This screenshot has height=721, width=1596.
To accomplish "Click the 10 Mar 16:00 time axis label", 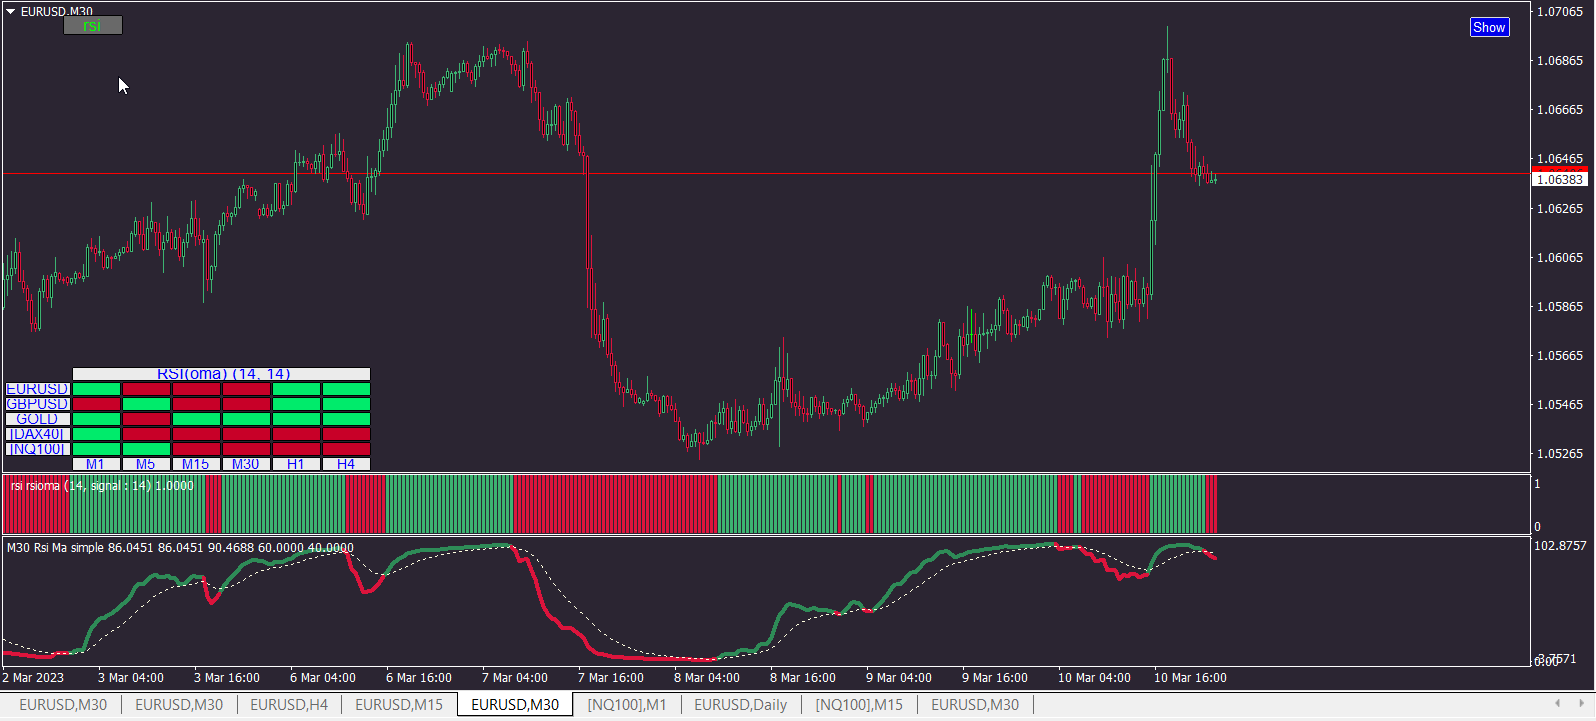I will [1190, 678].
